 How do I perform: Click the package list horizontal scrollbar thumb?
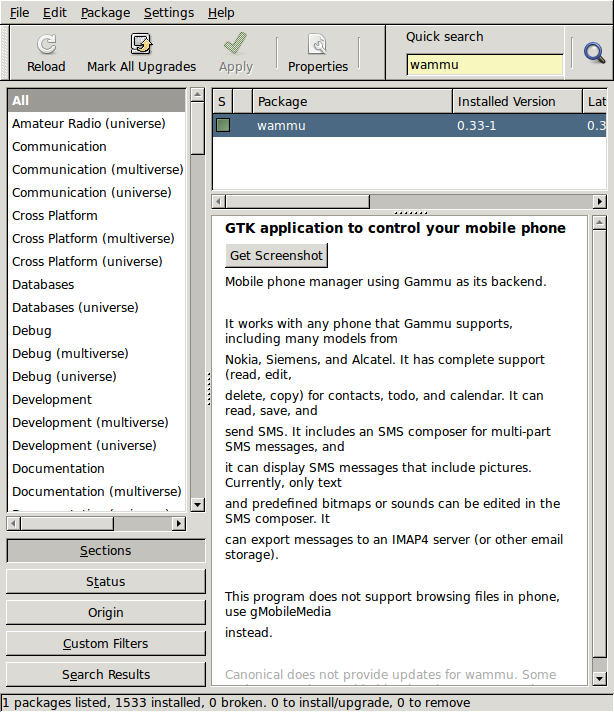pyautogui.click(x=297, y=201)
